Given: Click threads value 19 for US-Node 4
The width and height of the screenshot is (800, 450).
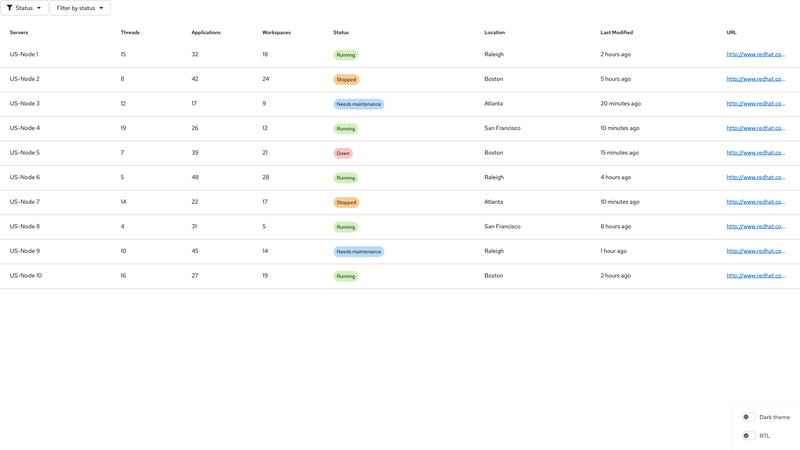Looking at the screenshot, I should [x=123, y=128].
